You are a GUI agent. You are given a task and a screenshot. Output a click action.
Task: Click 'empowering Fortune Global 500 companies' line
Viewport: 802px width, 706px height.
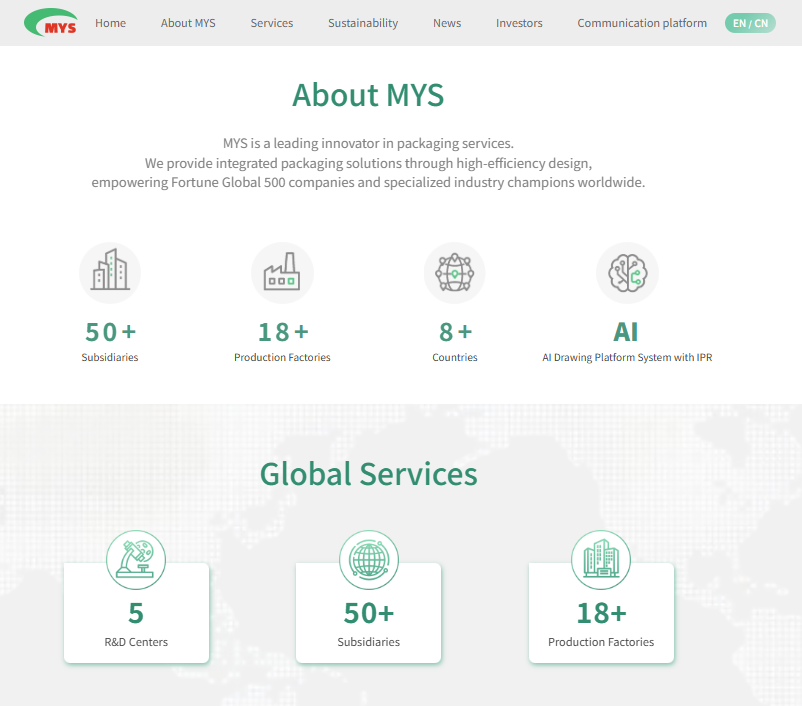coord(368,183)
